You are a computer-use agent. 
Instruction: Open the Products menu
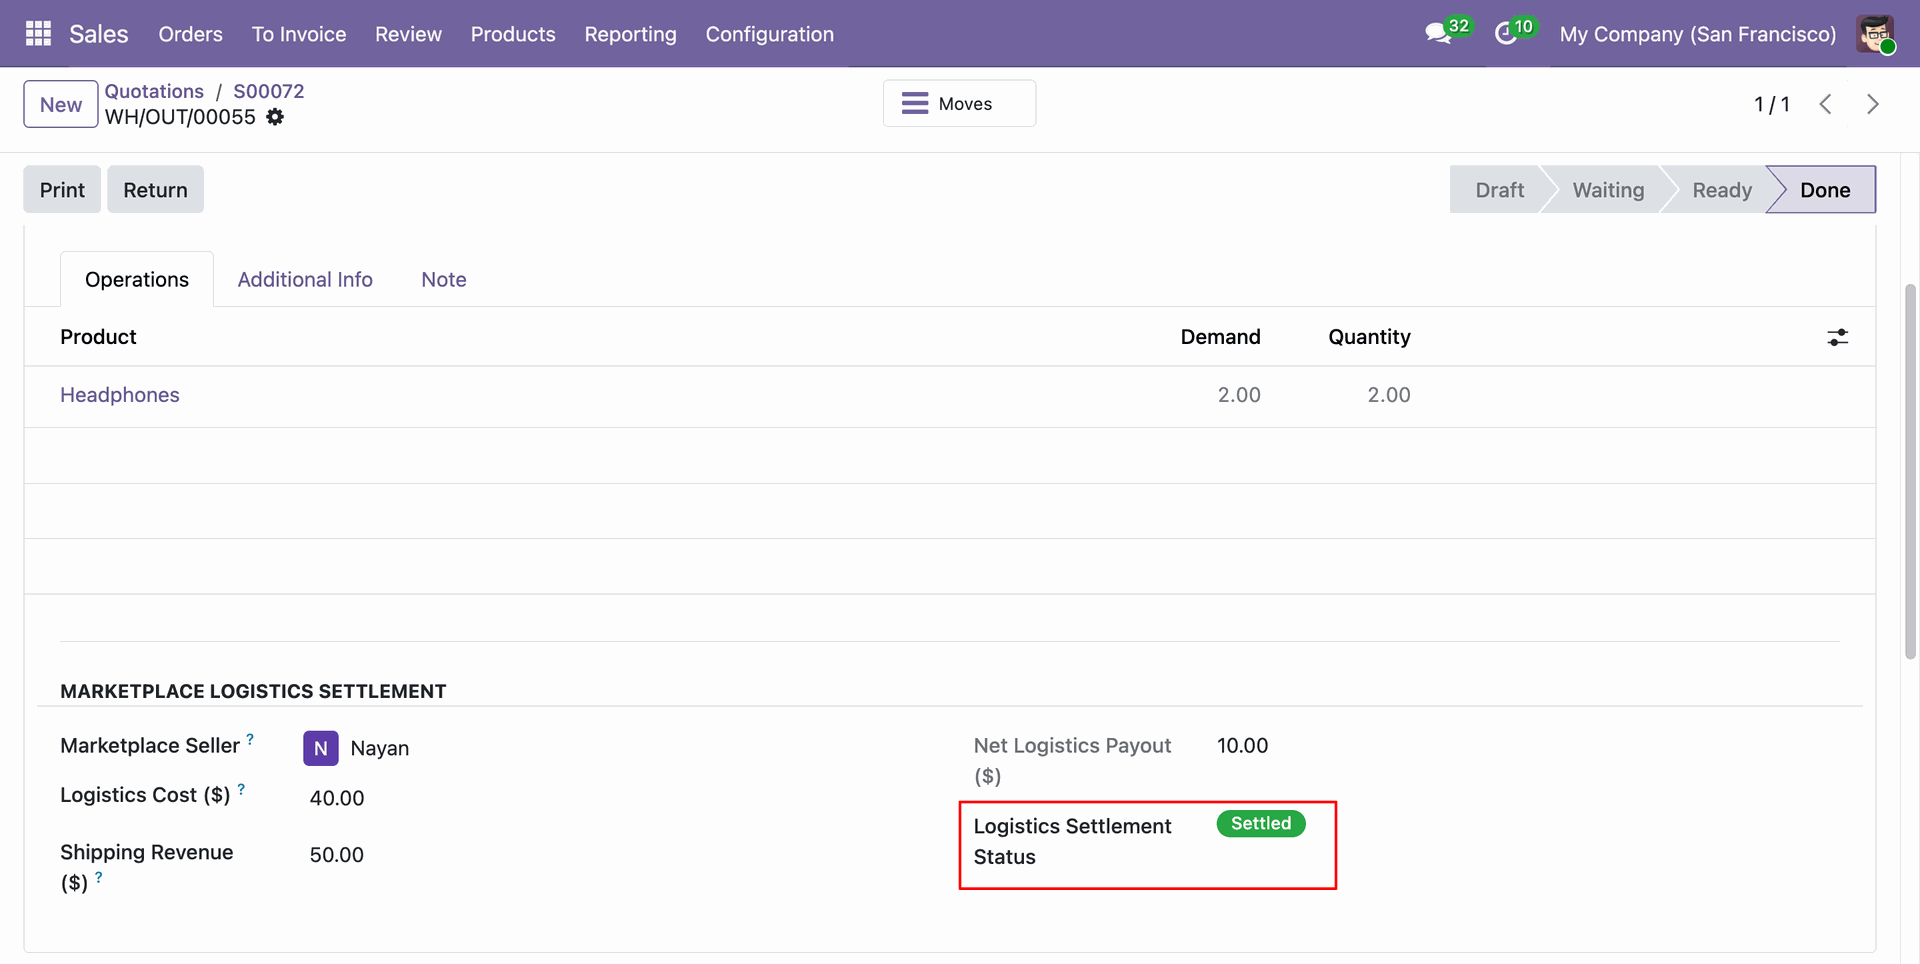513,34
